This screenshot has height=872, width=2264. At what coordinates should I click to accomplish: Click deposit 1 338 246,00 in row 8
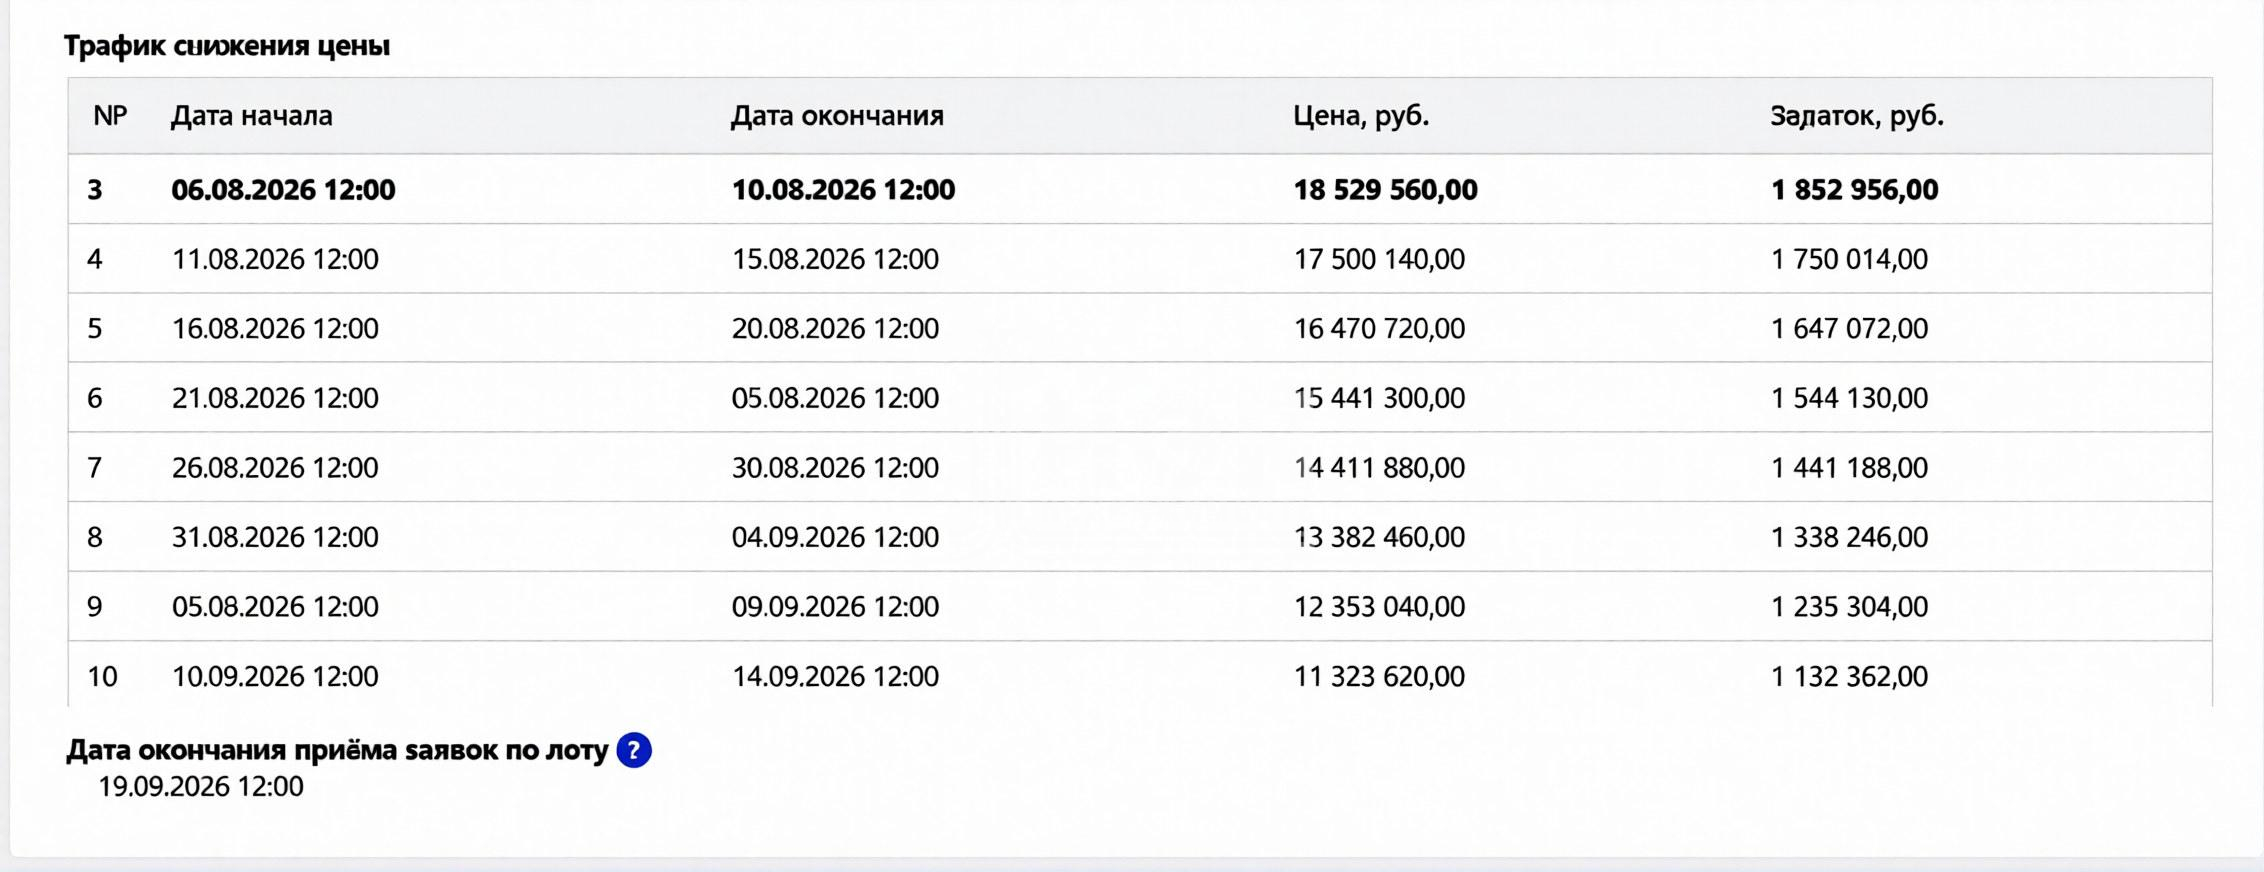1849,537
